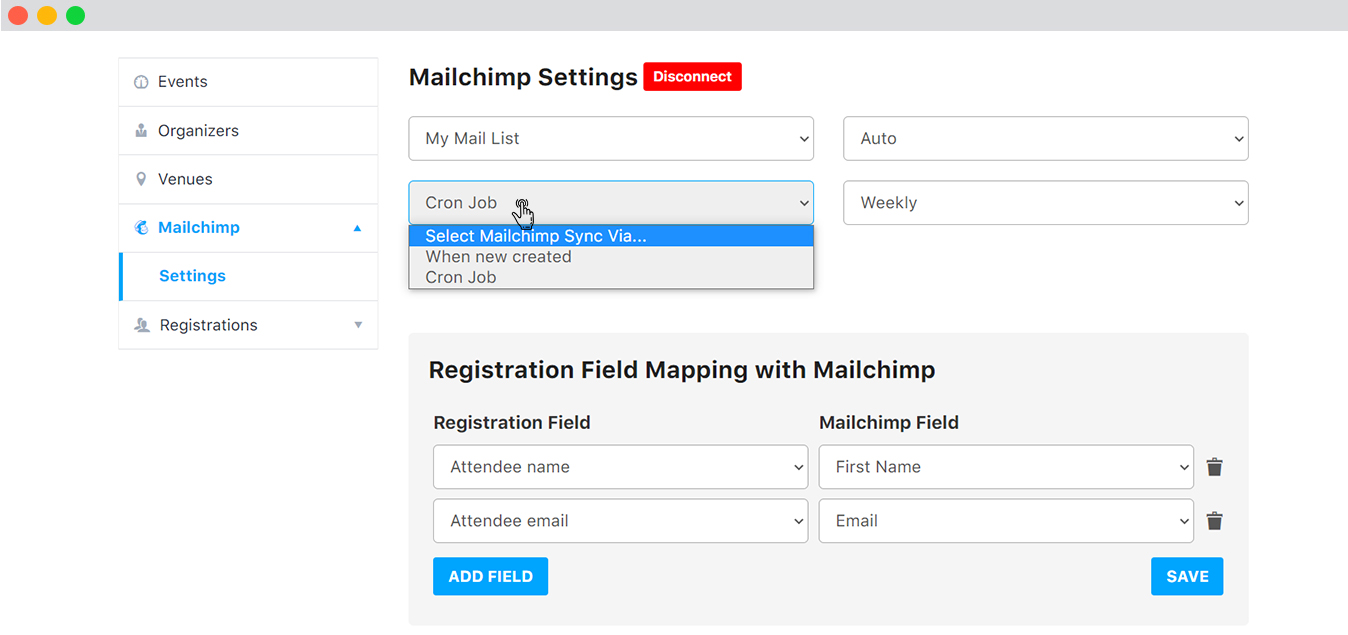Open the Weekly frequency dropdown
1348x635 pixels.
(1046, 203)
